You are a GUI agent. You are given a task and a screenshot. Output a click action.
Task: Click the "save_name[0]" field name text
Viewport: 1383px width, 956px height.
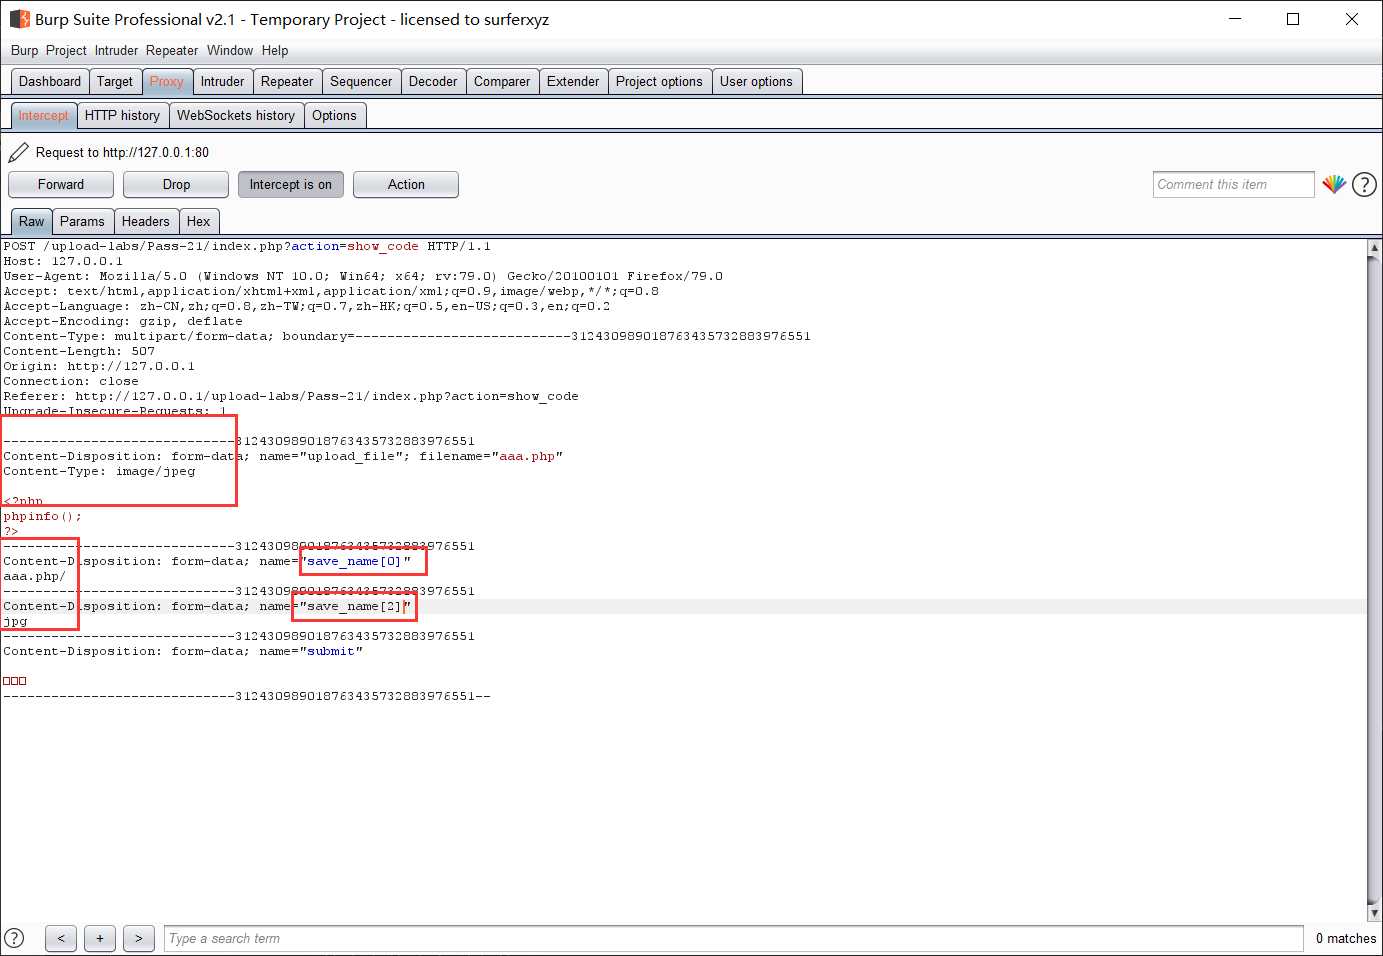pyautogui.click(x=353, y=561)
